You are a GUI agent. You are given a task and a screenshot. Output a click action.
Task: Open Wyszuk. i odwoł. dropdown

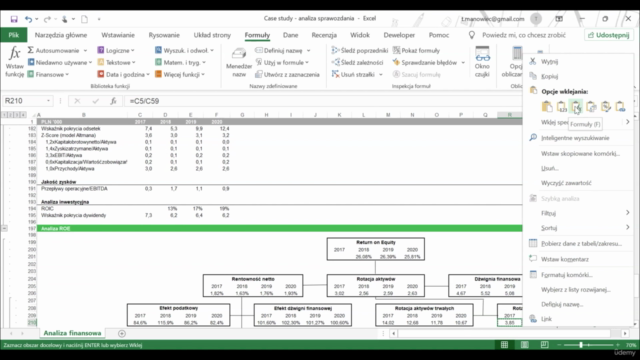pos(184,51)
